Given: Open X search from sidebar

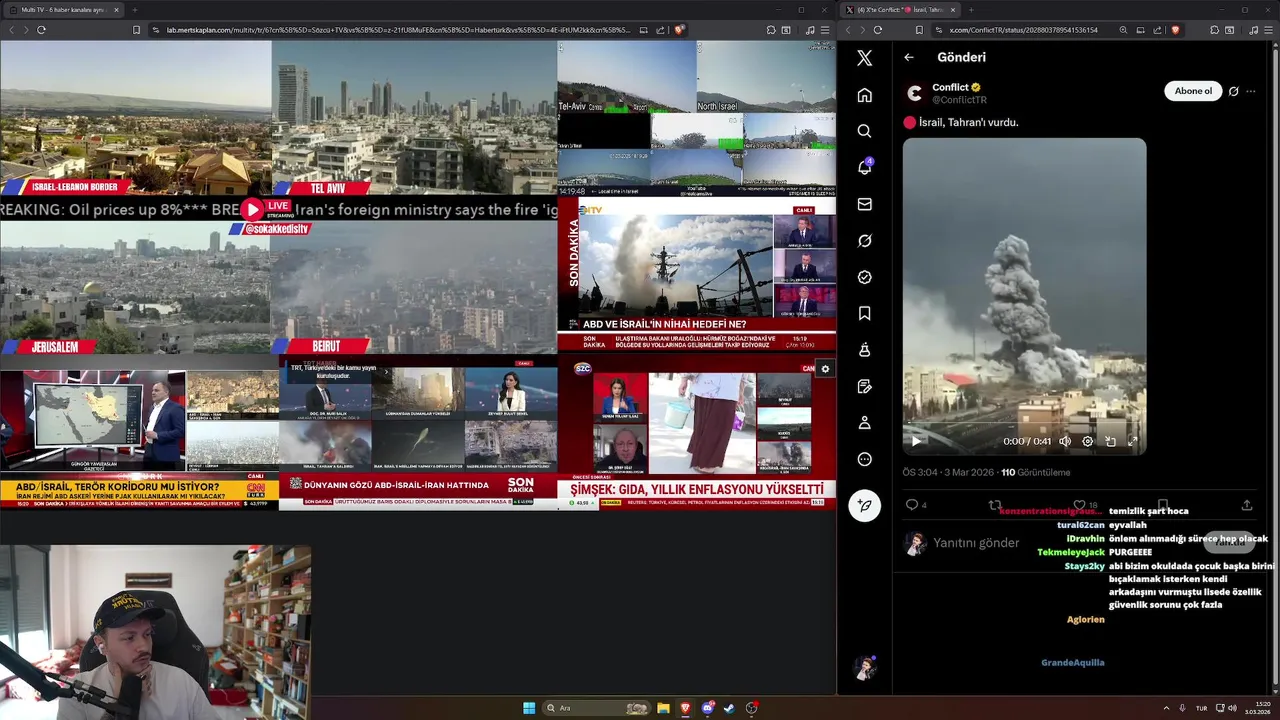Looking at the screenshot, I should pyautogui.click(x=865, y=131).
